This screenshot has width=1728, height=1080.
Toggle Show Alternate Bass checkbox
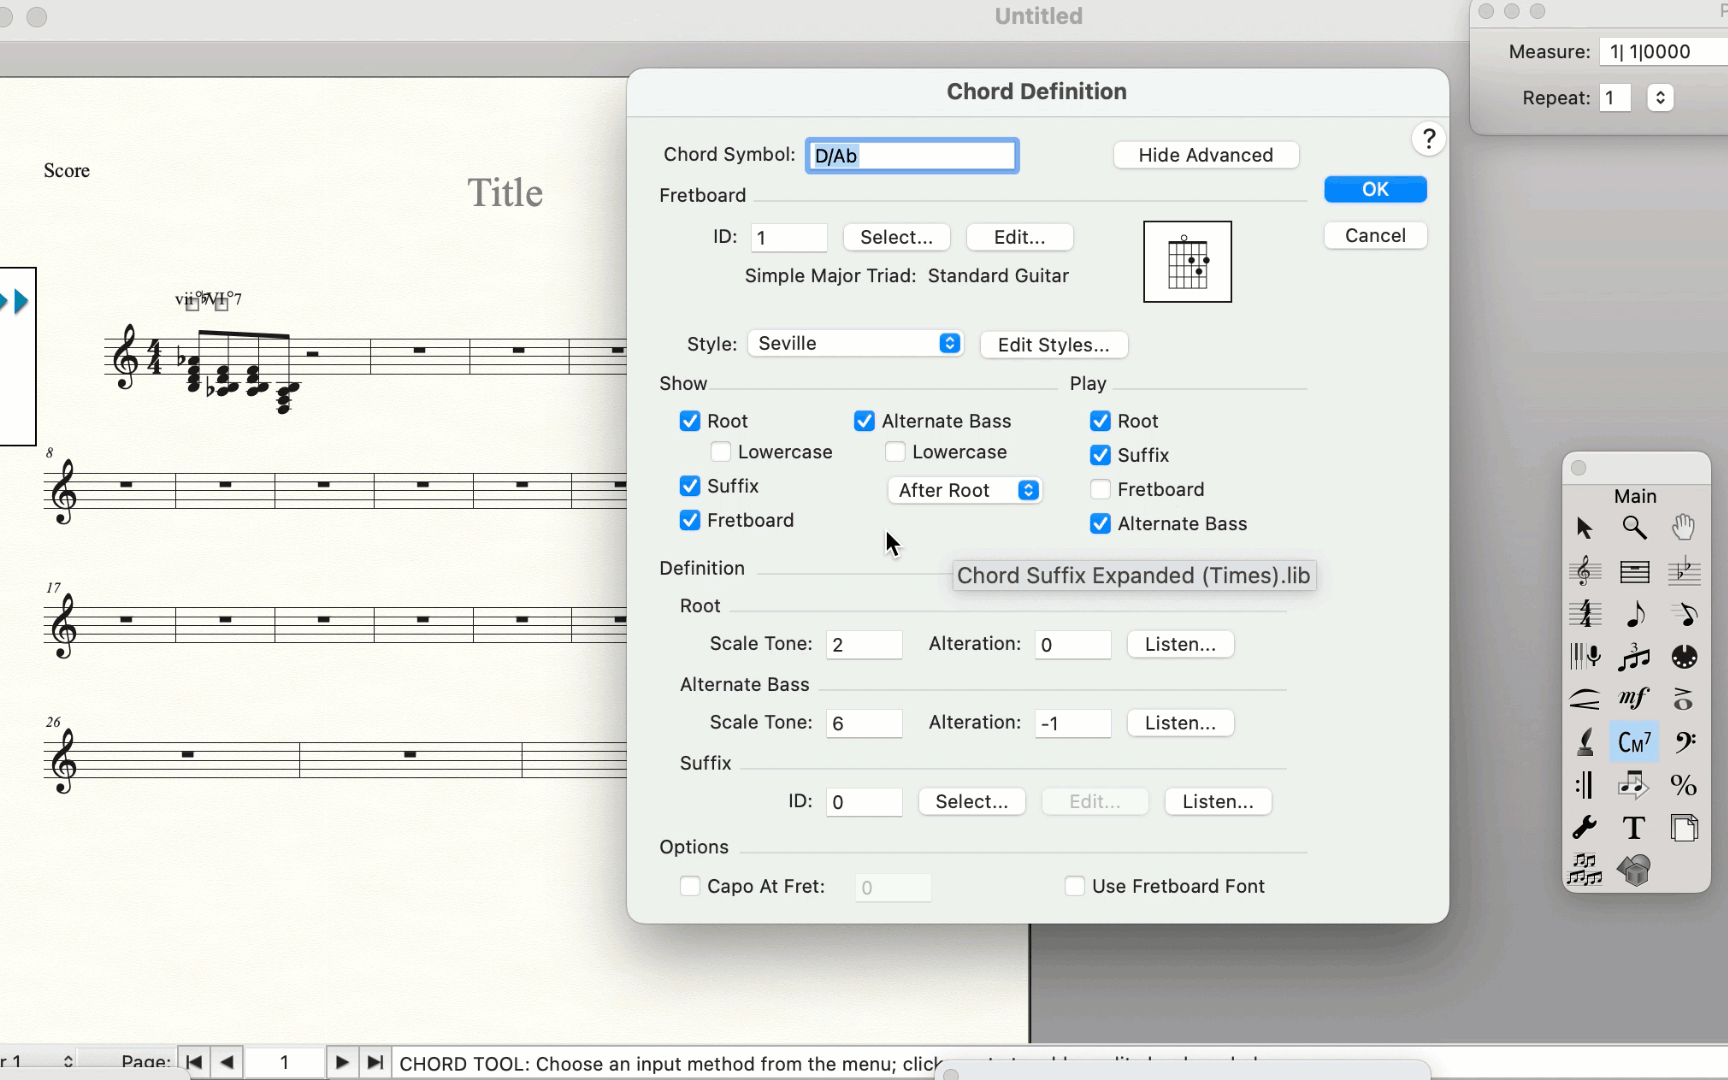click(x=865, y=421)
